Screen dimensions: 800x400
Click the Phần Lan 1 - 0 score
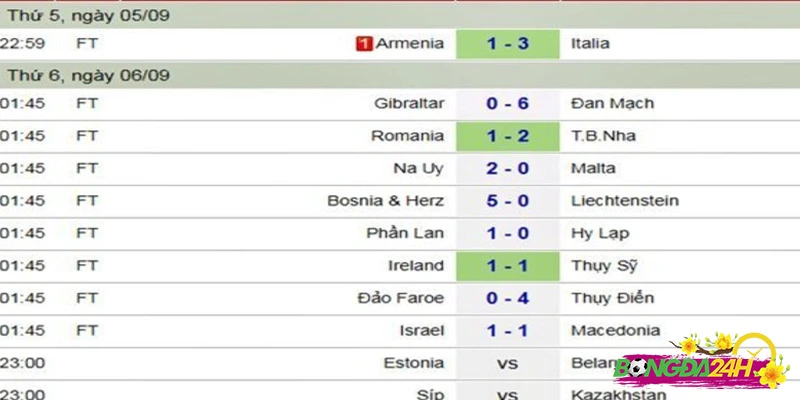508,234
